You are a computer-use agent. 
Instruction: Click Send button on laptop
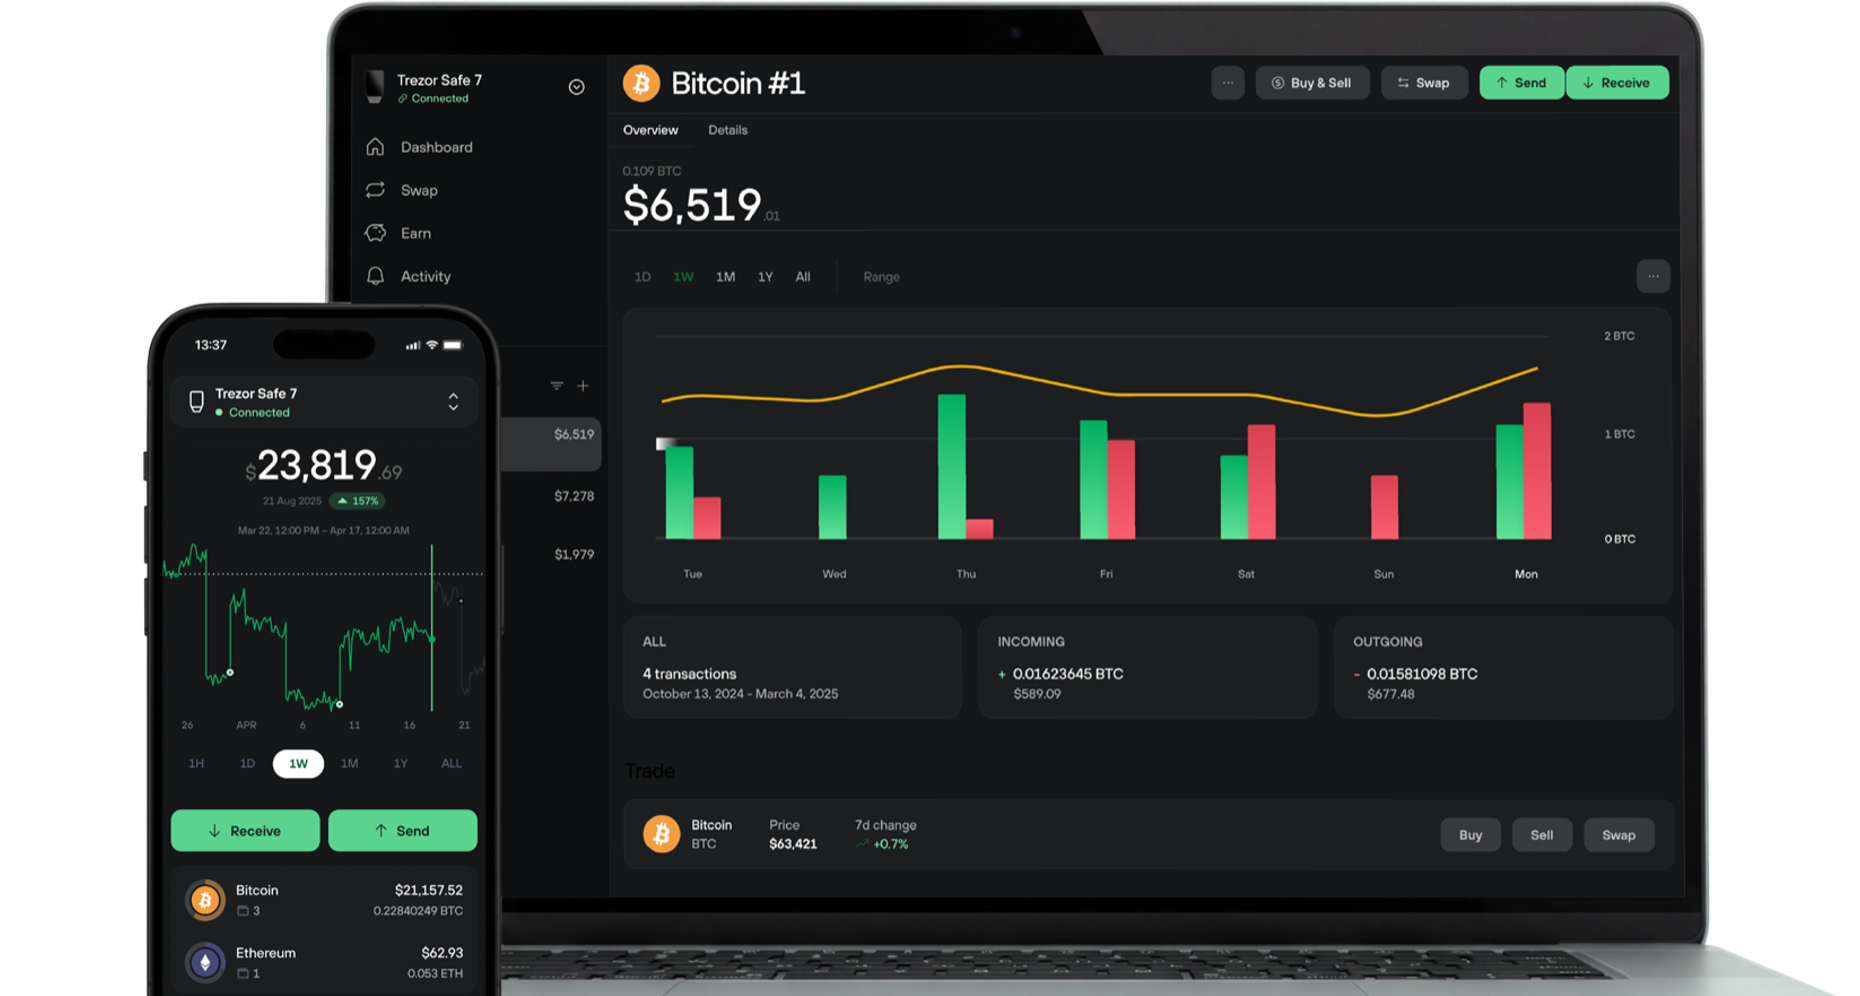1521,83
